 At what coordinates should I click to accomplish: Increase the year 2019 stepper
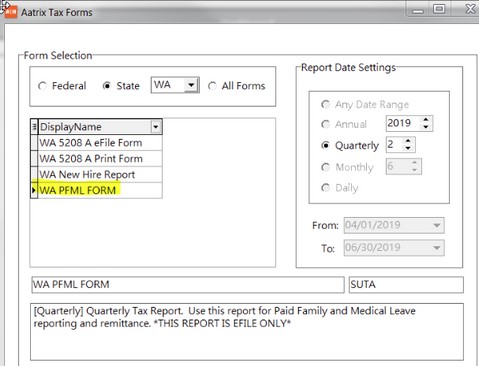[x=426, y=120]
